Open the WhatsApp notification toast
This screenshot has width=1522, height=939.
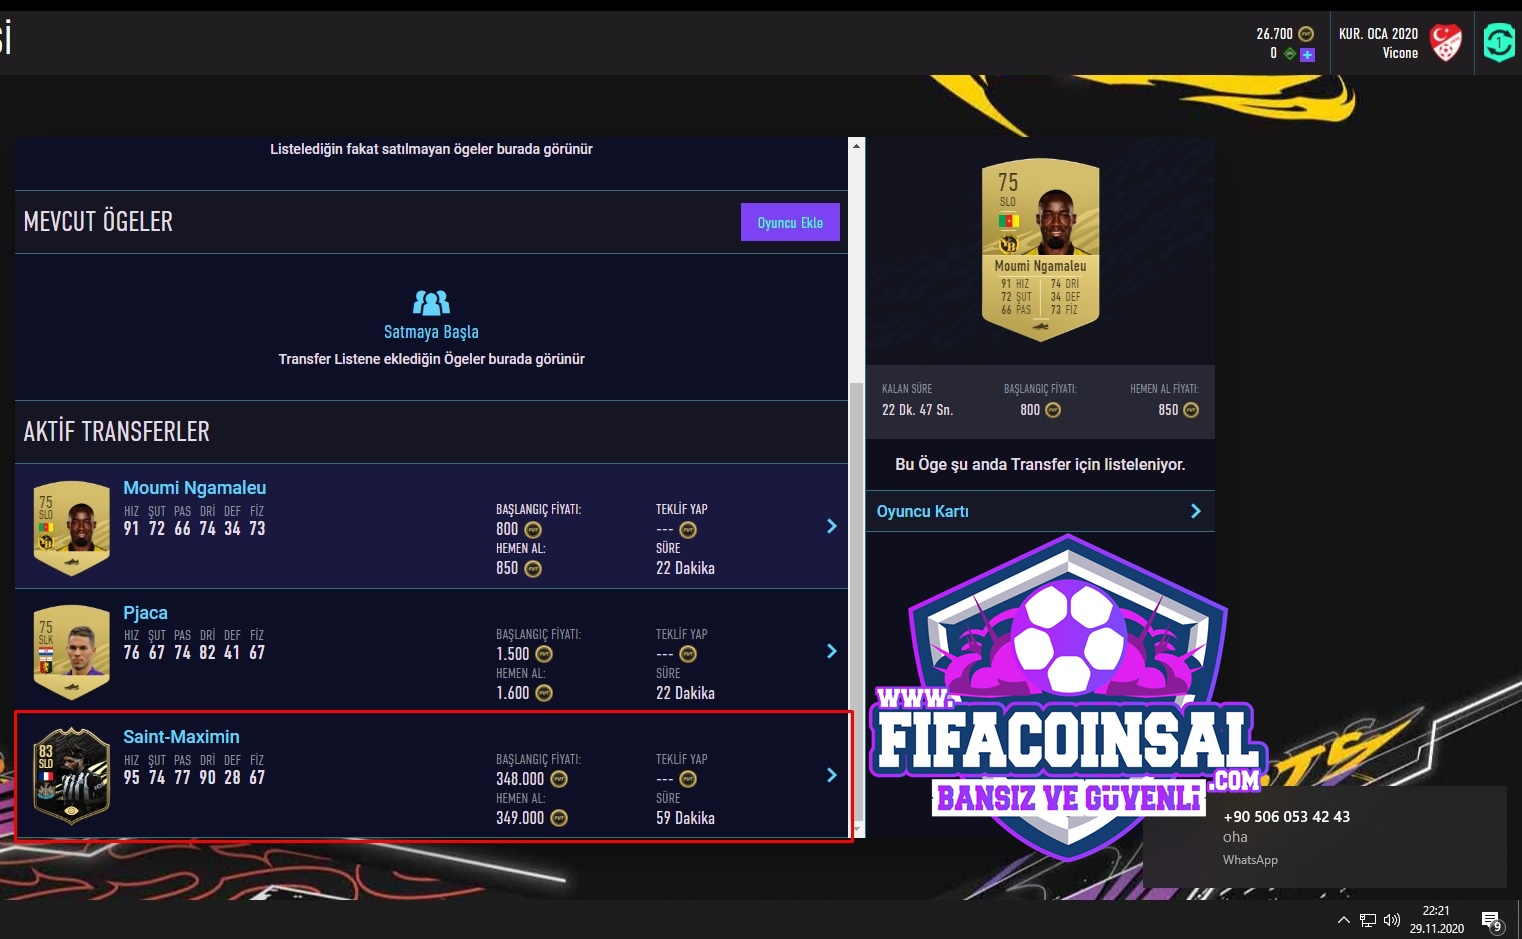click(1324, 837)
